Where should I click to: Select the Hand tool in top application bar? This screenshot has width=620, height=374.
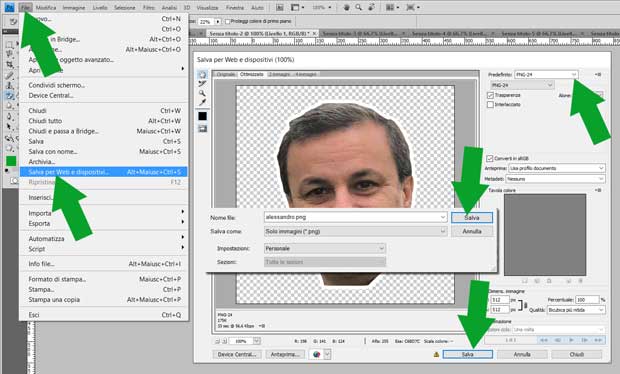pos(346,7)
